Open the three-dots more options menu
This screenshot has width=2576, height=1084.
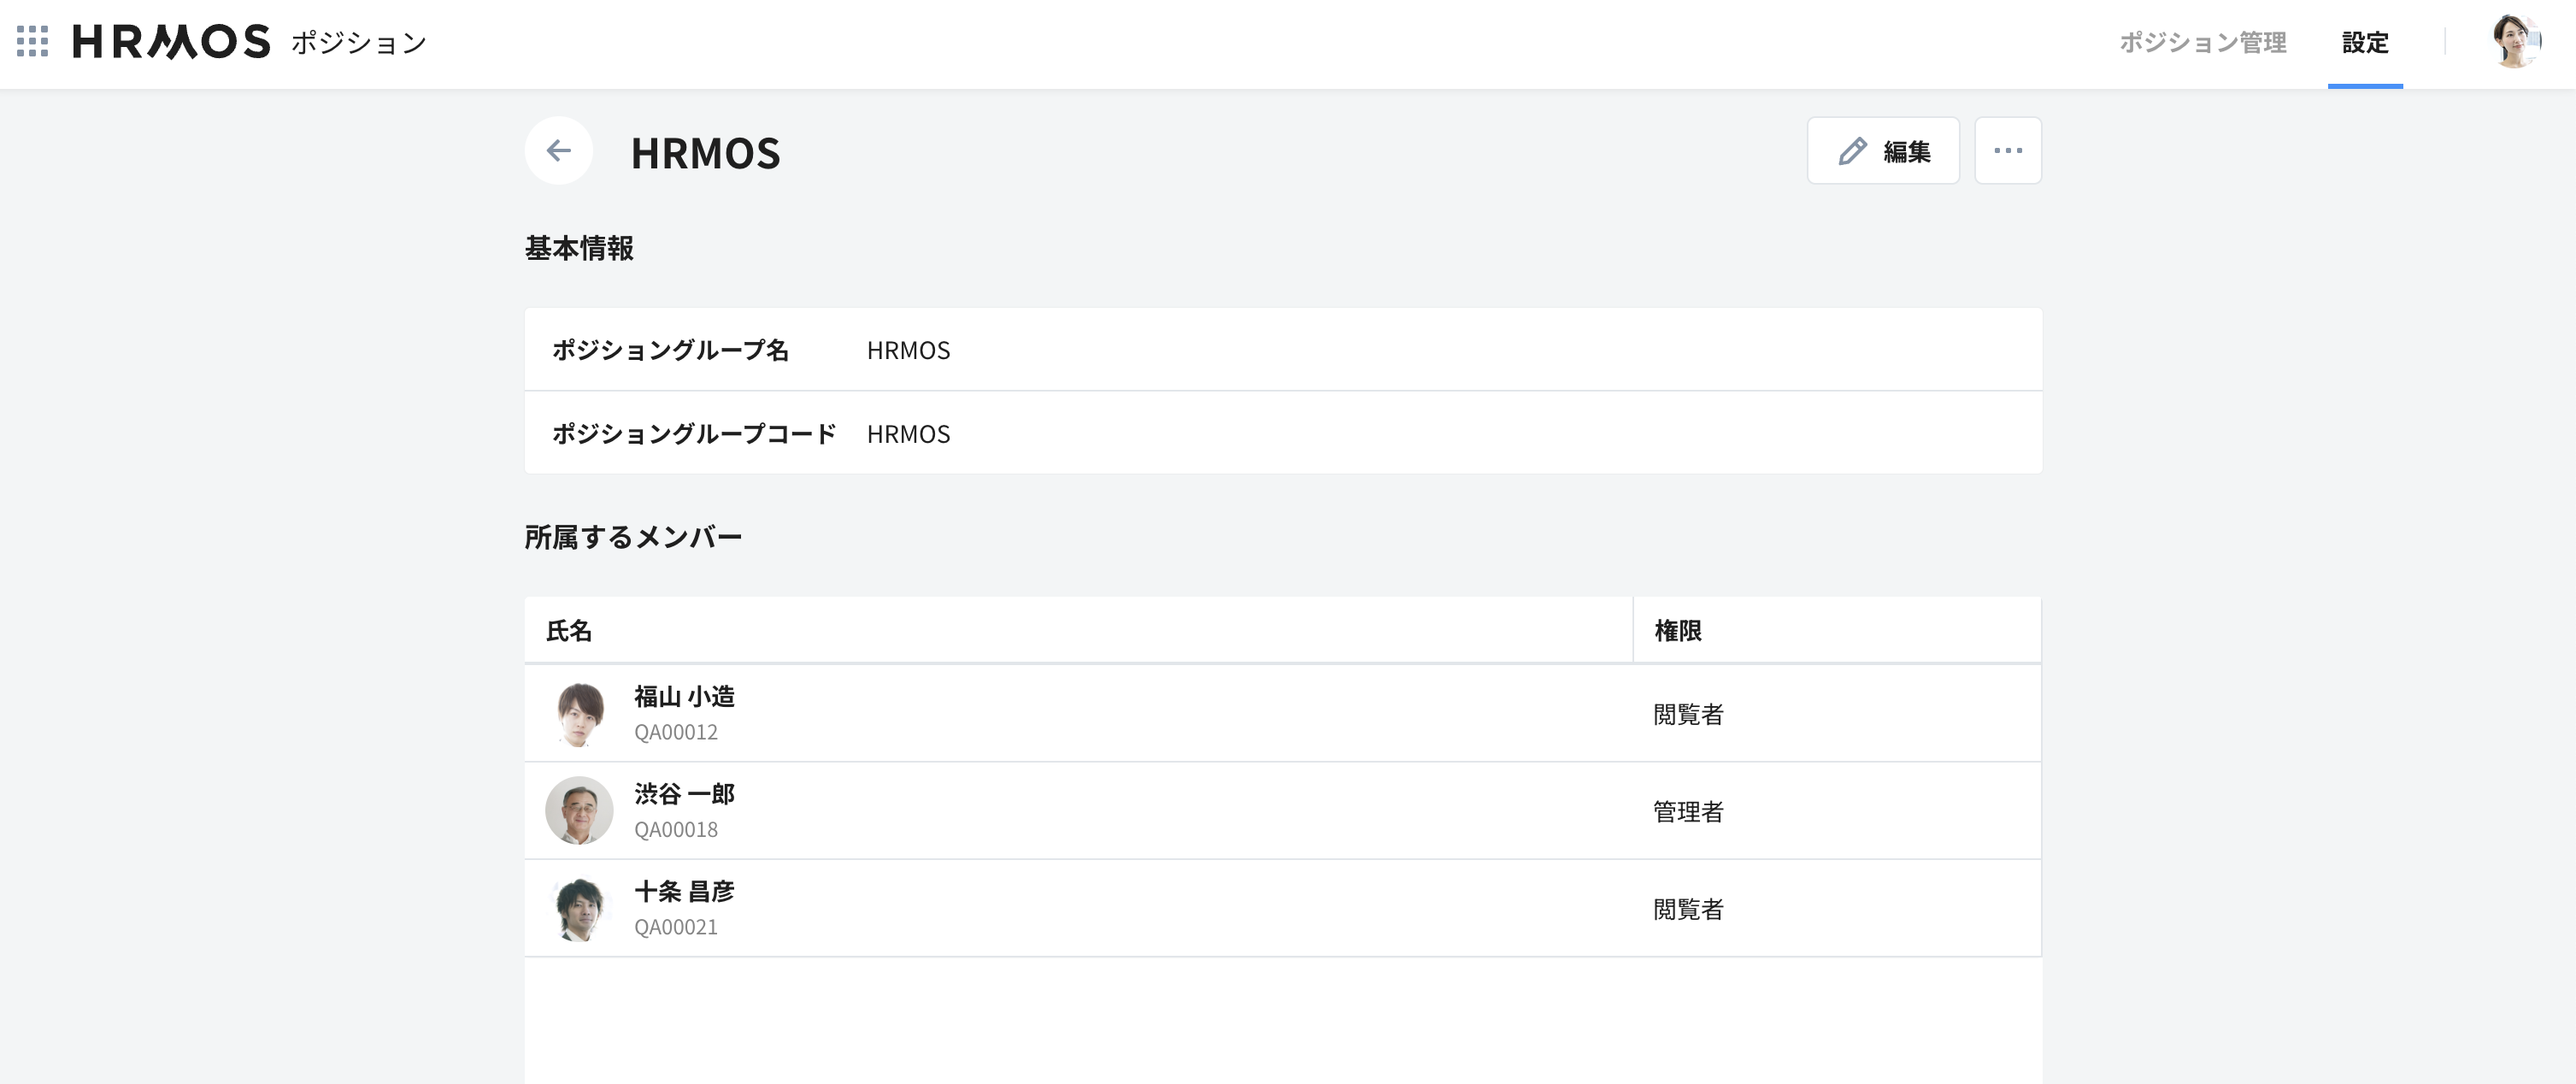click(2008, 151)
